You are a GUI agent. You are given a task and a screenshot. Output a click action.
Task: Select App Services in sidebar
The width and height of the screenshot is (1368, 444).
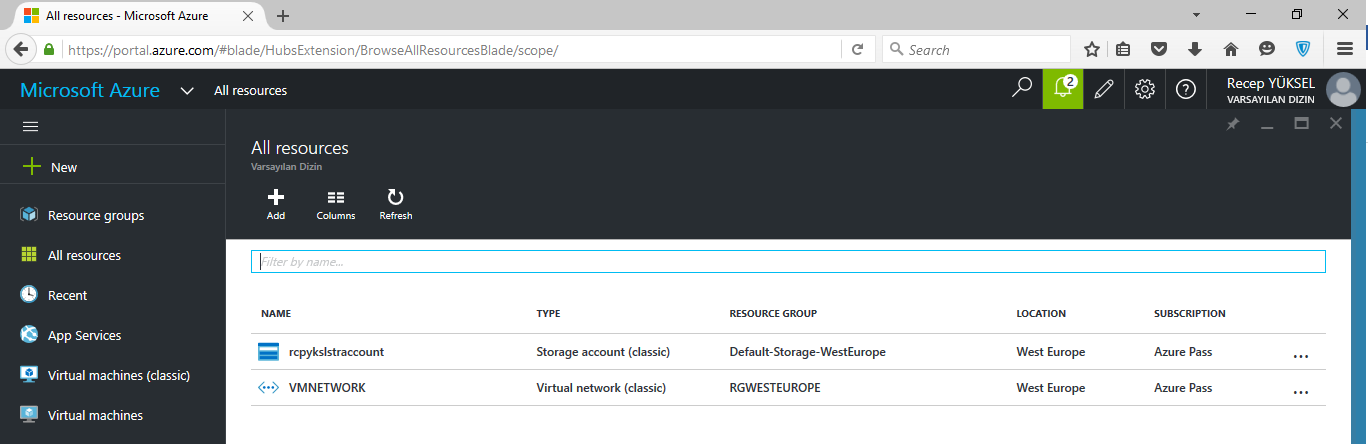tap(84, 335)
